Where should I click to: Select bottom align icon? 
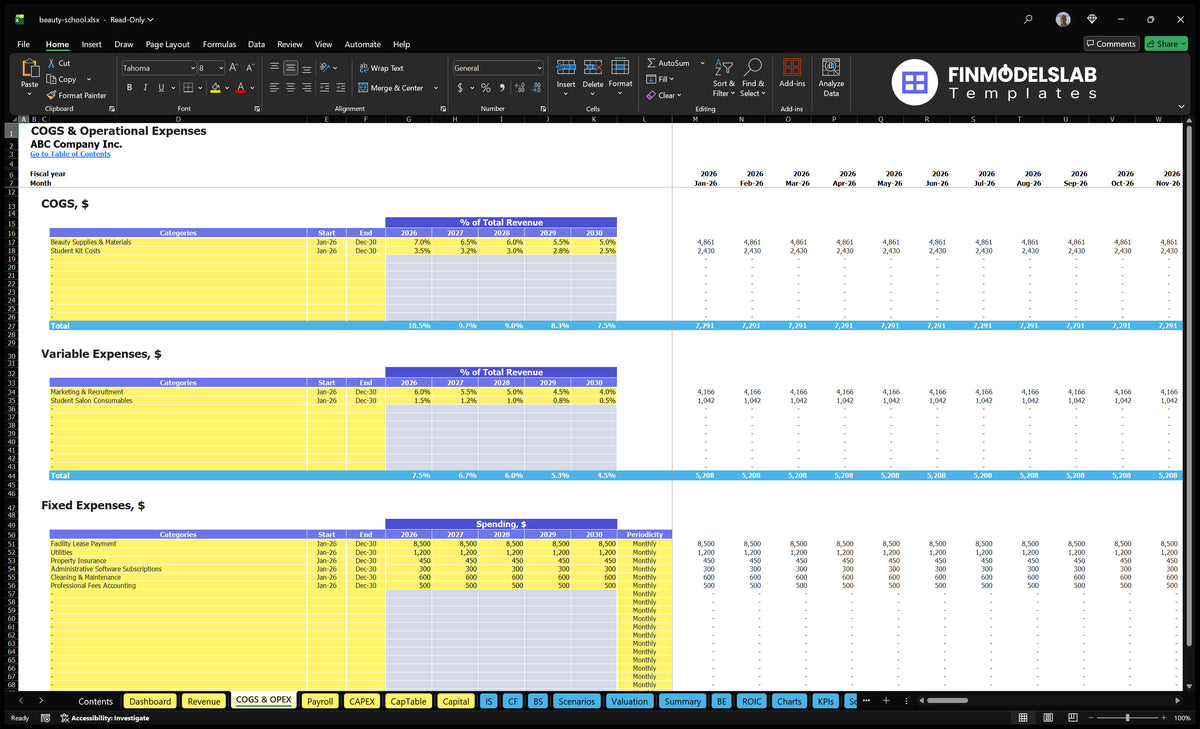306,68
